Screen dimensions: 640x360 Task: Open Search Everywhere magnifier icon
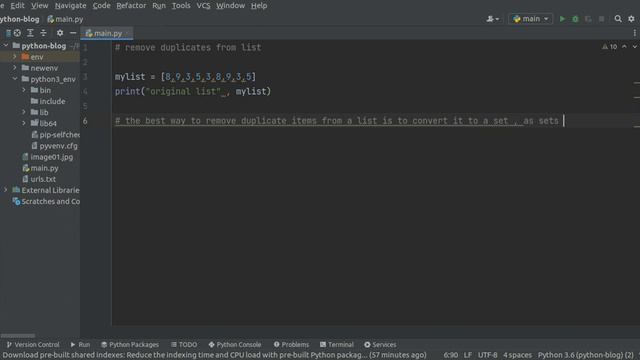[618, 19]
